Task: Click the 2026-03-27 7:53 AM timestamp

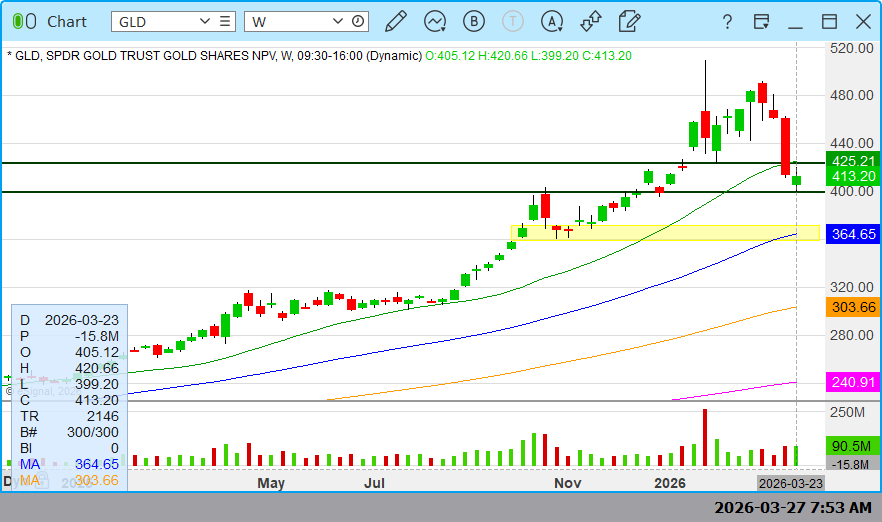Action: pos(793,507)
